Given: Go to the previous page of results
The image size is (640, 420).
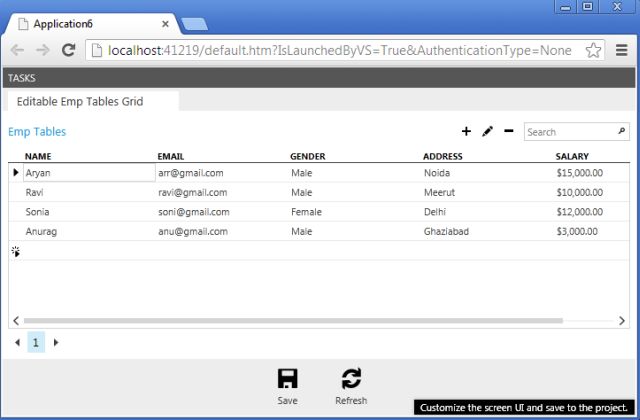Looking at the screenshot, I should pos(17,342).
